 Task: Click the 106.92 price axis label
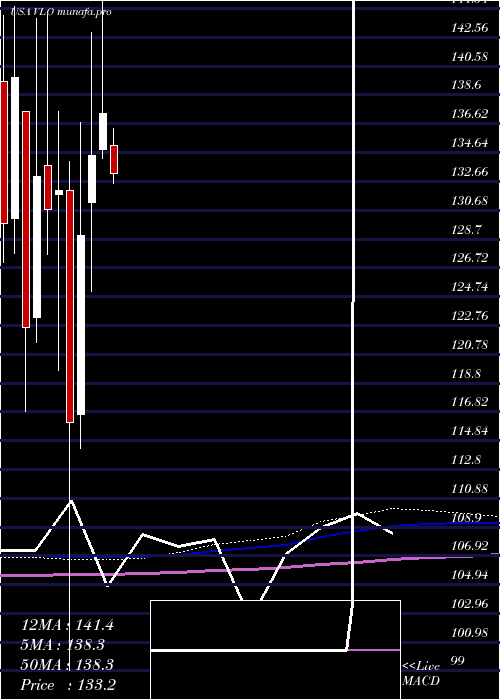click(470, 546)
